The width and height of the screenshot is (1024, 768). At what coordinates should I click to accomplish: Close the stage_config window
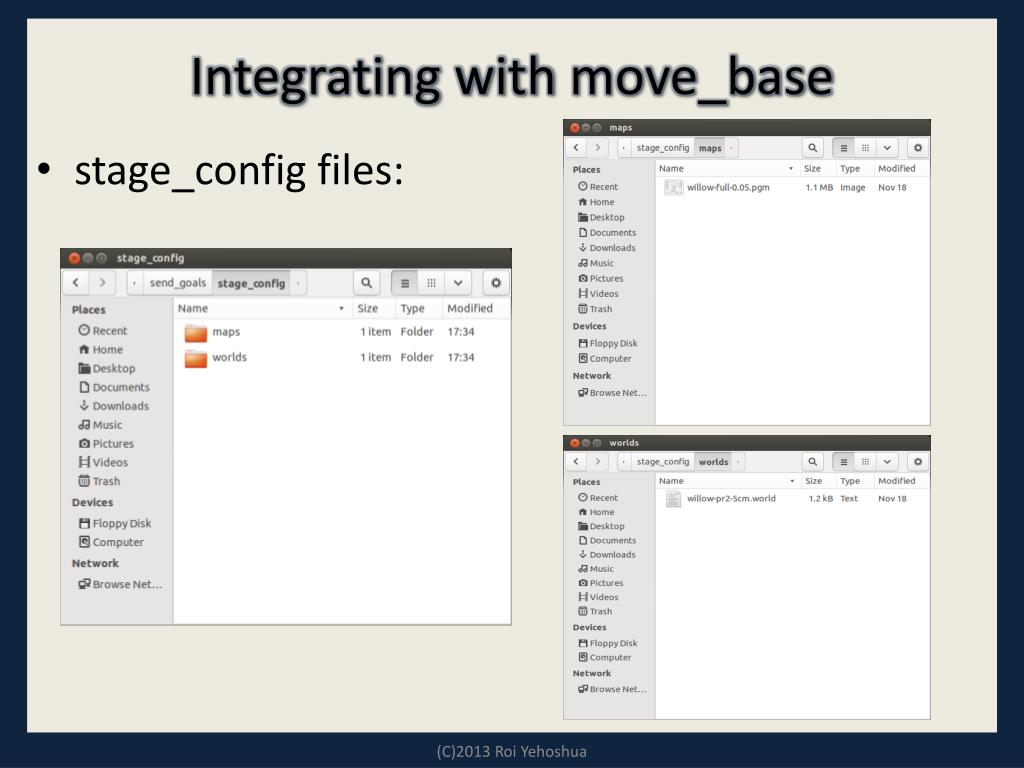tap(74, 258)
